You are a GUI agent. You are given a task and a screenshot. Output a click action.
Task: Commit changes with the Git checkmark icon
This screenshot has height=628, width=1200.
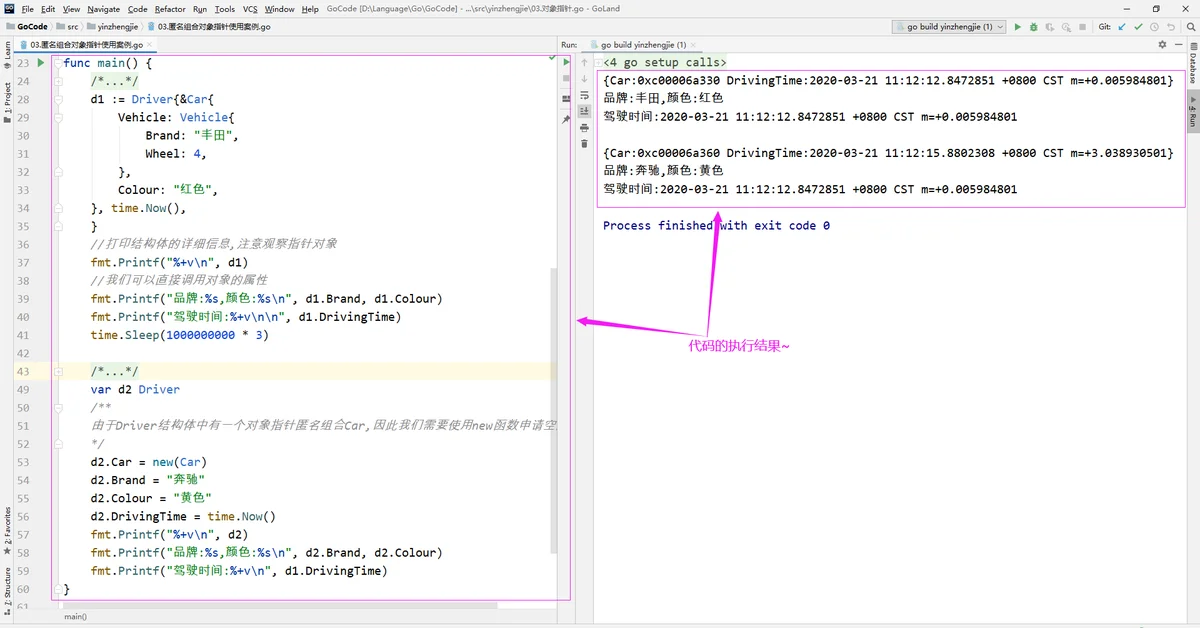(1137, 27)
